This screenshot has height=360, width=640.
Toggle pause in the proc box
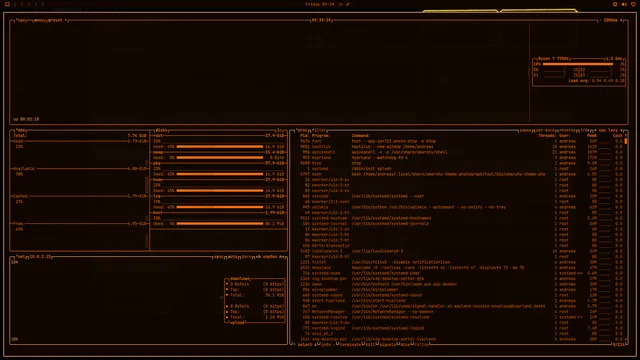click(x=525, y=130)
